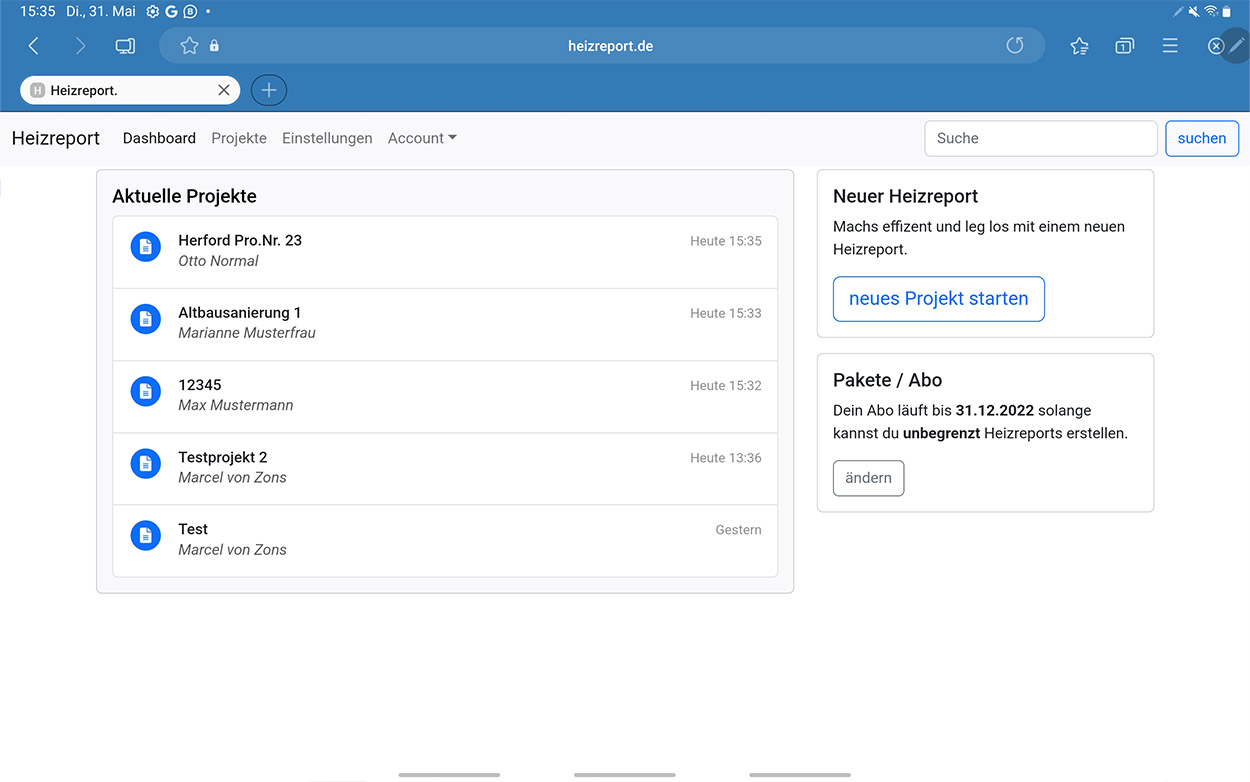The image size is (1250, 782).
Task: Open the browser tabs overview icon
Action: tap(1124, 46)
